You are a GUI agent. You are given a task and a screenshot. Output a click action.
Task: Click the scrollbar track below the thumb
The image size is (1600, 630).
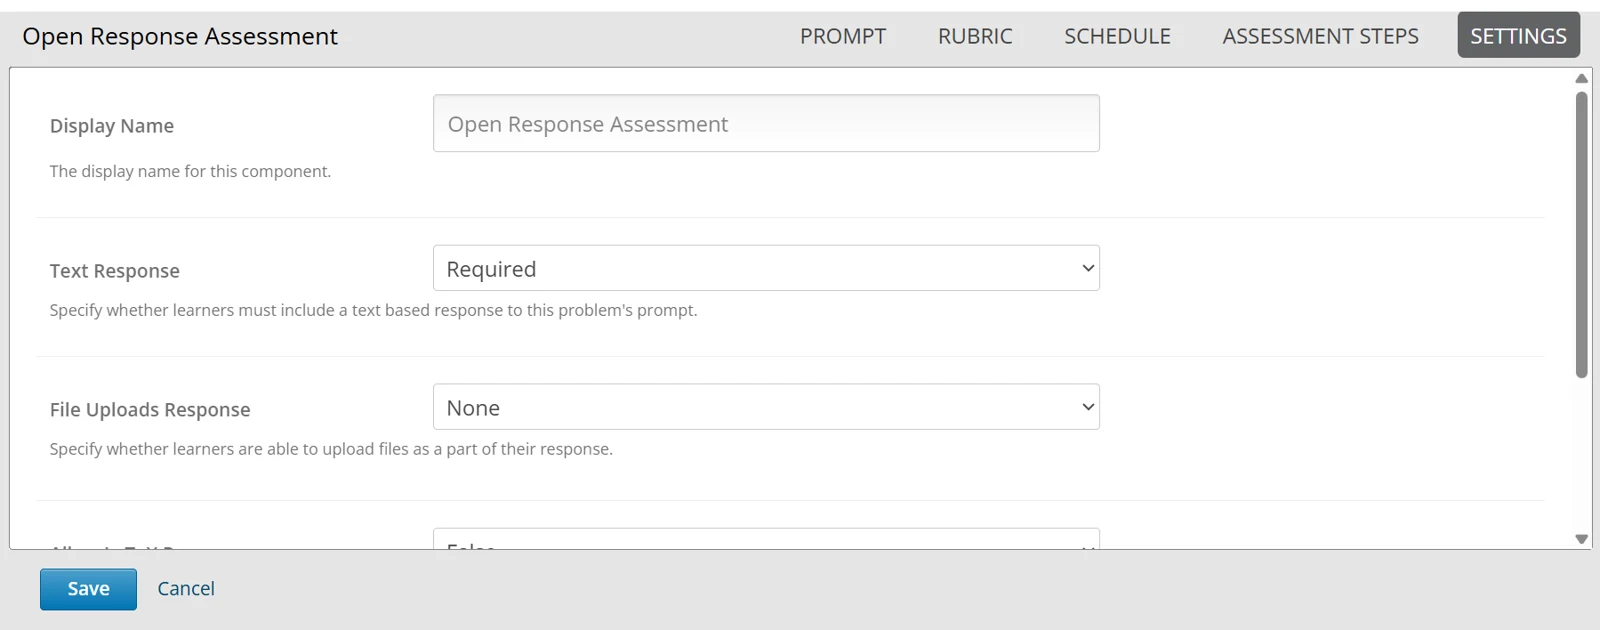[1581, 455]
